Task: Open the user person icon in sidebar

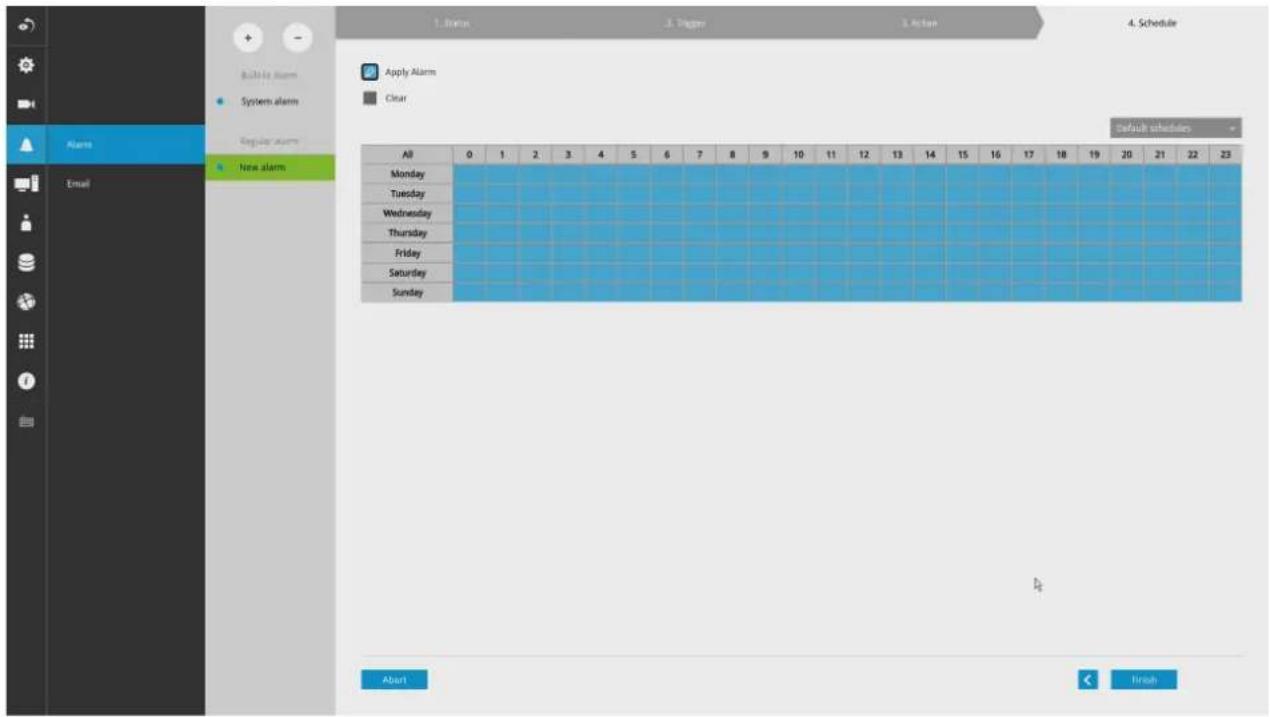Action: [26, 223]
